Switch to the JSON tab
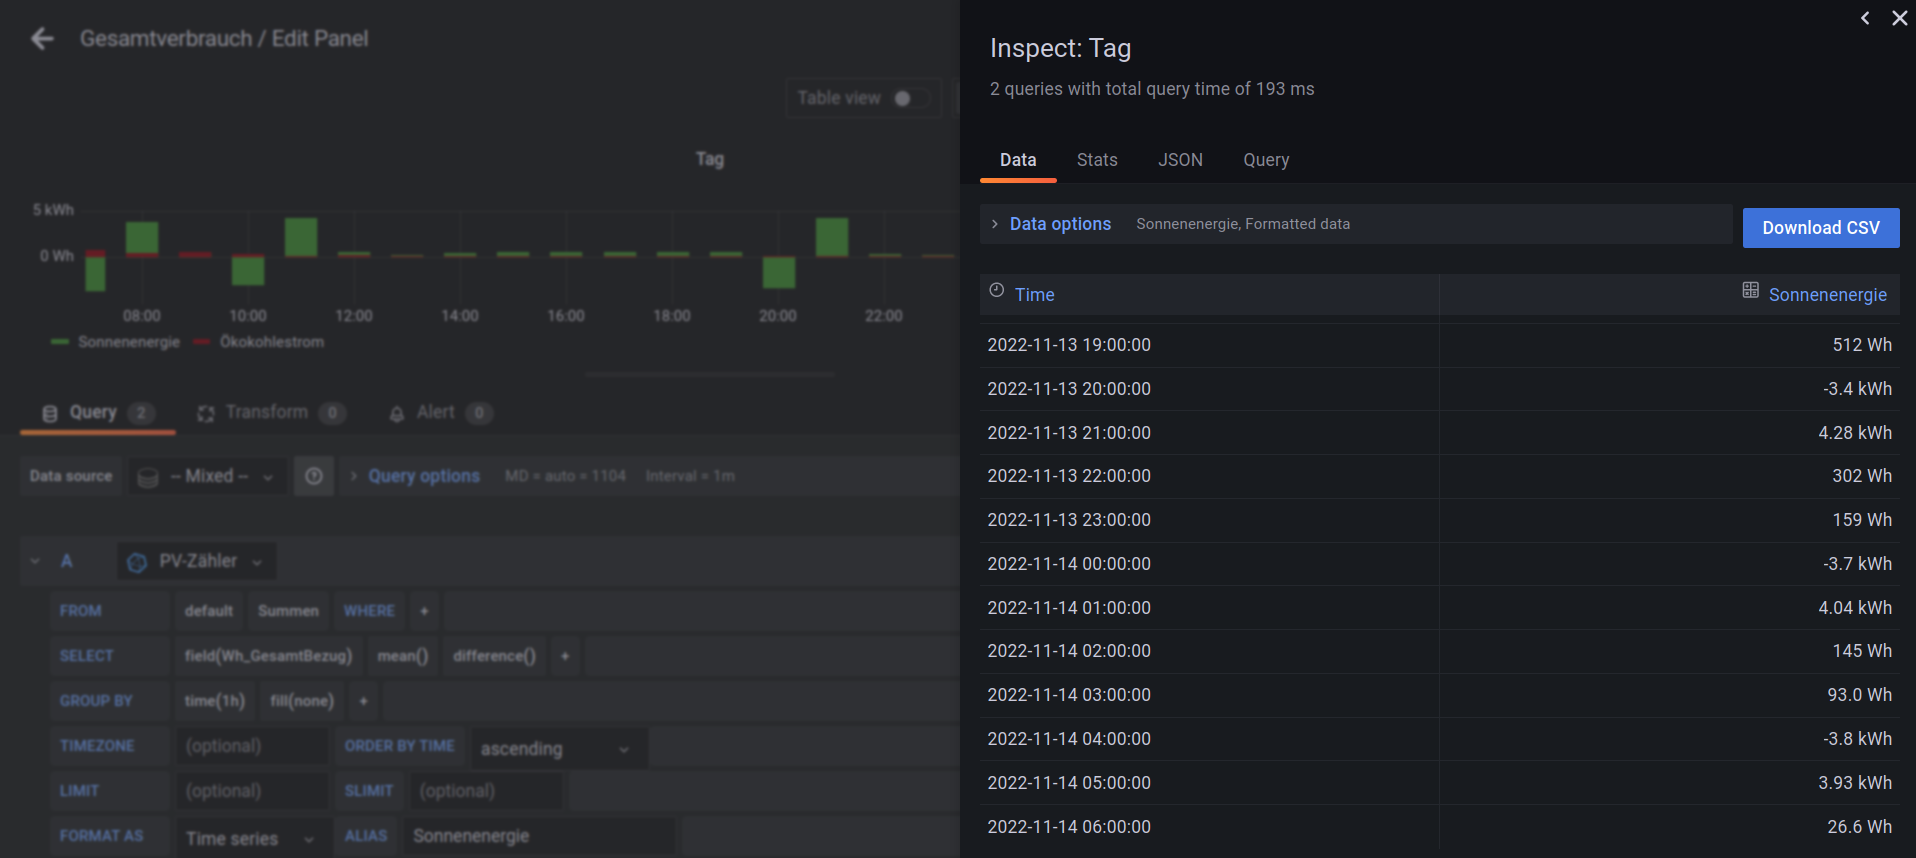The width and height of the screenshot is (1916, 858). 1180,160
